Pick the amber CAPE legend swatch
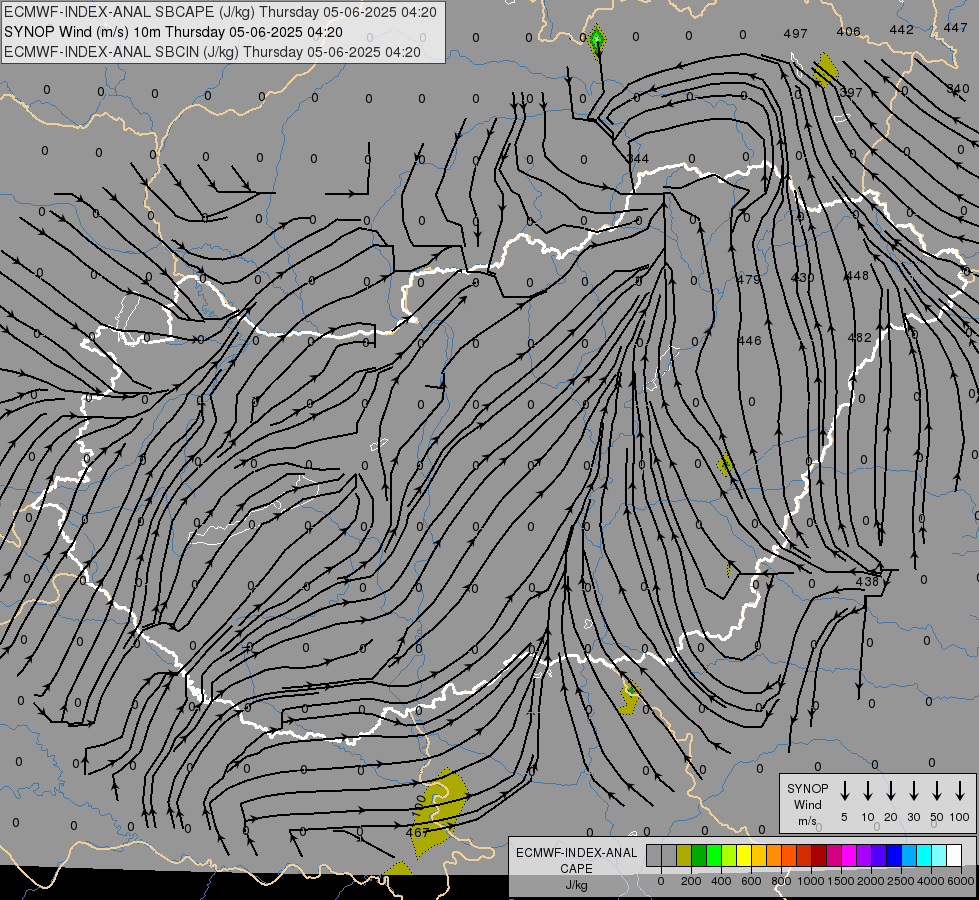The height and width of the screenshot is (900, 979). pos(759,855)
